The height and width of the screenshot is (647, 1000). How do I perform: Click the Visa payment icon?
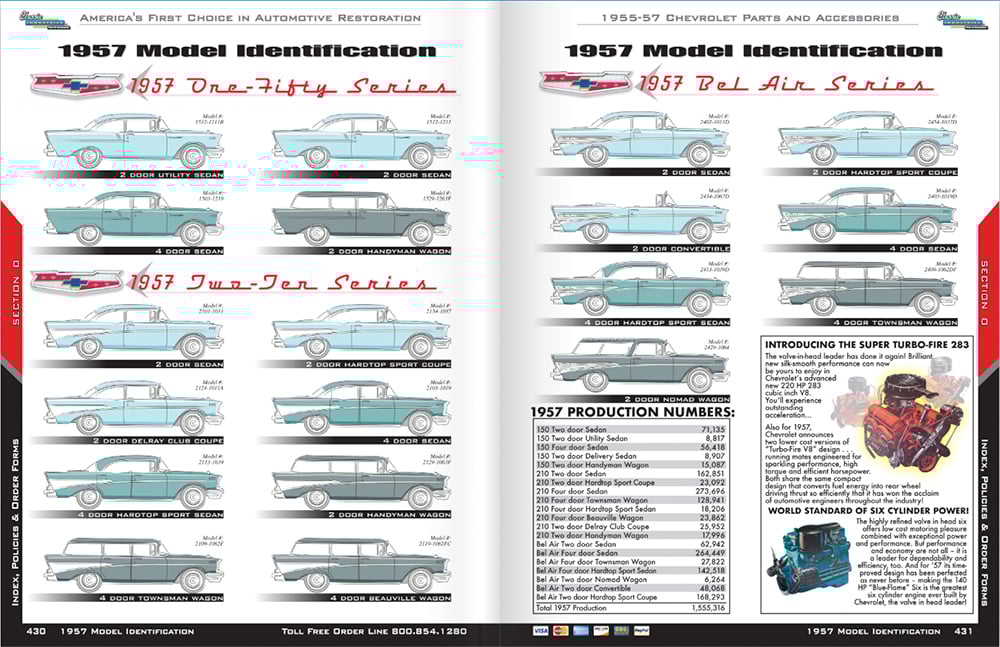tap(540, 630)
